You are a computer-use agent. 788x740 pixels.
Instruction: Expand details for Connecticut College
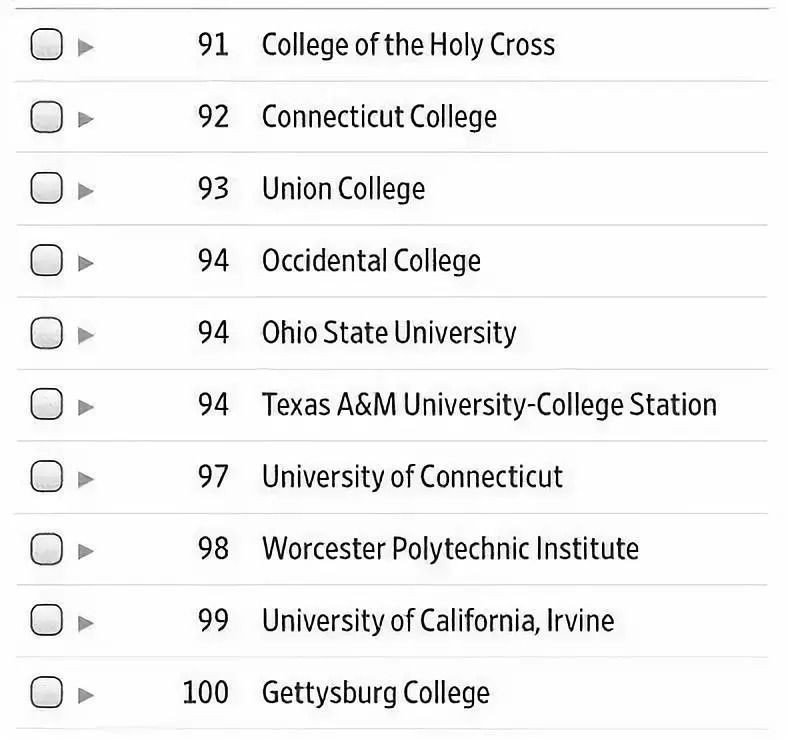pyautogui.click(x=86, y=118)
